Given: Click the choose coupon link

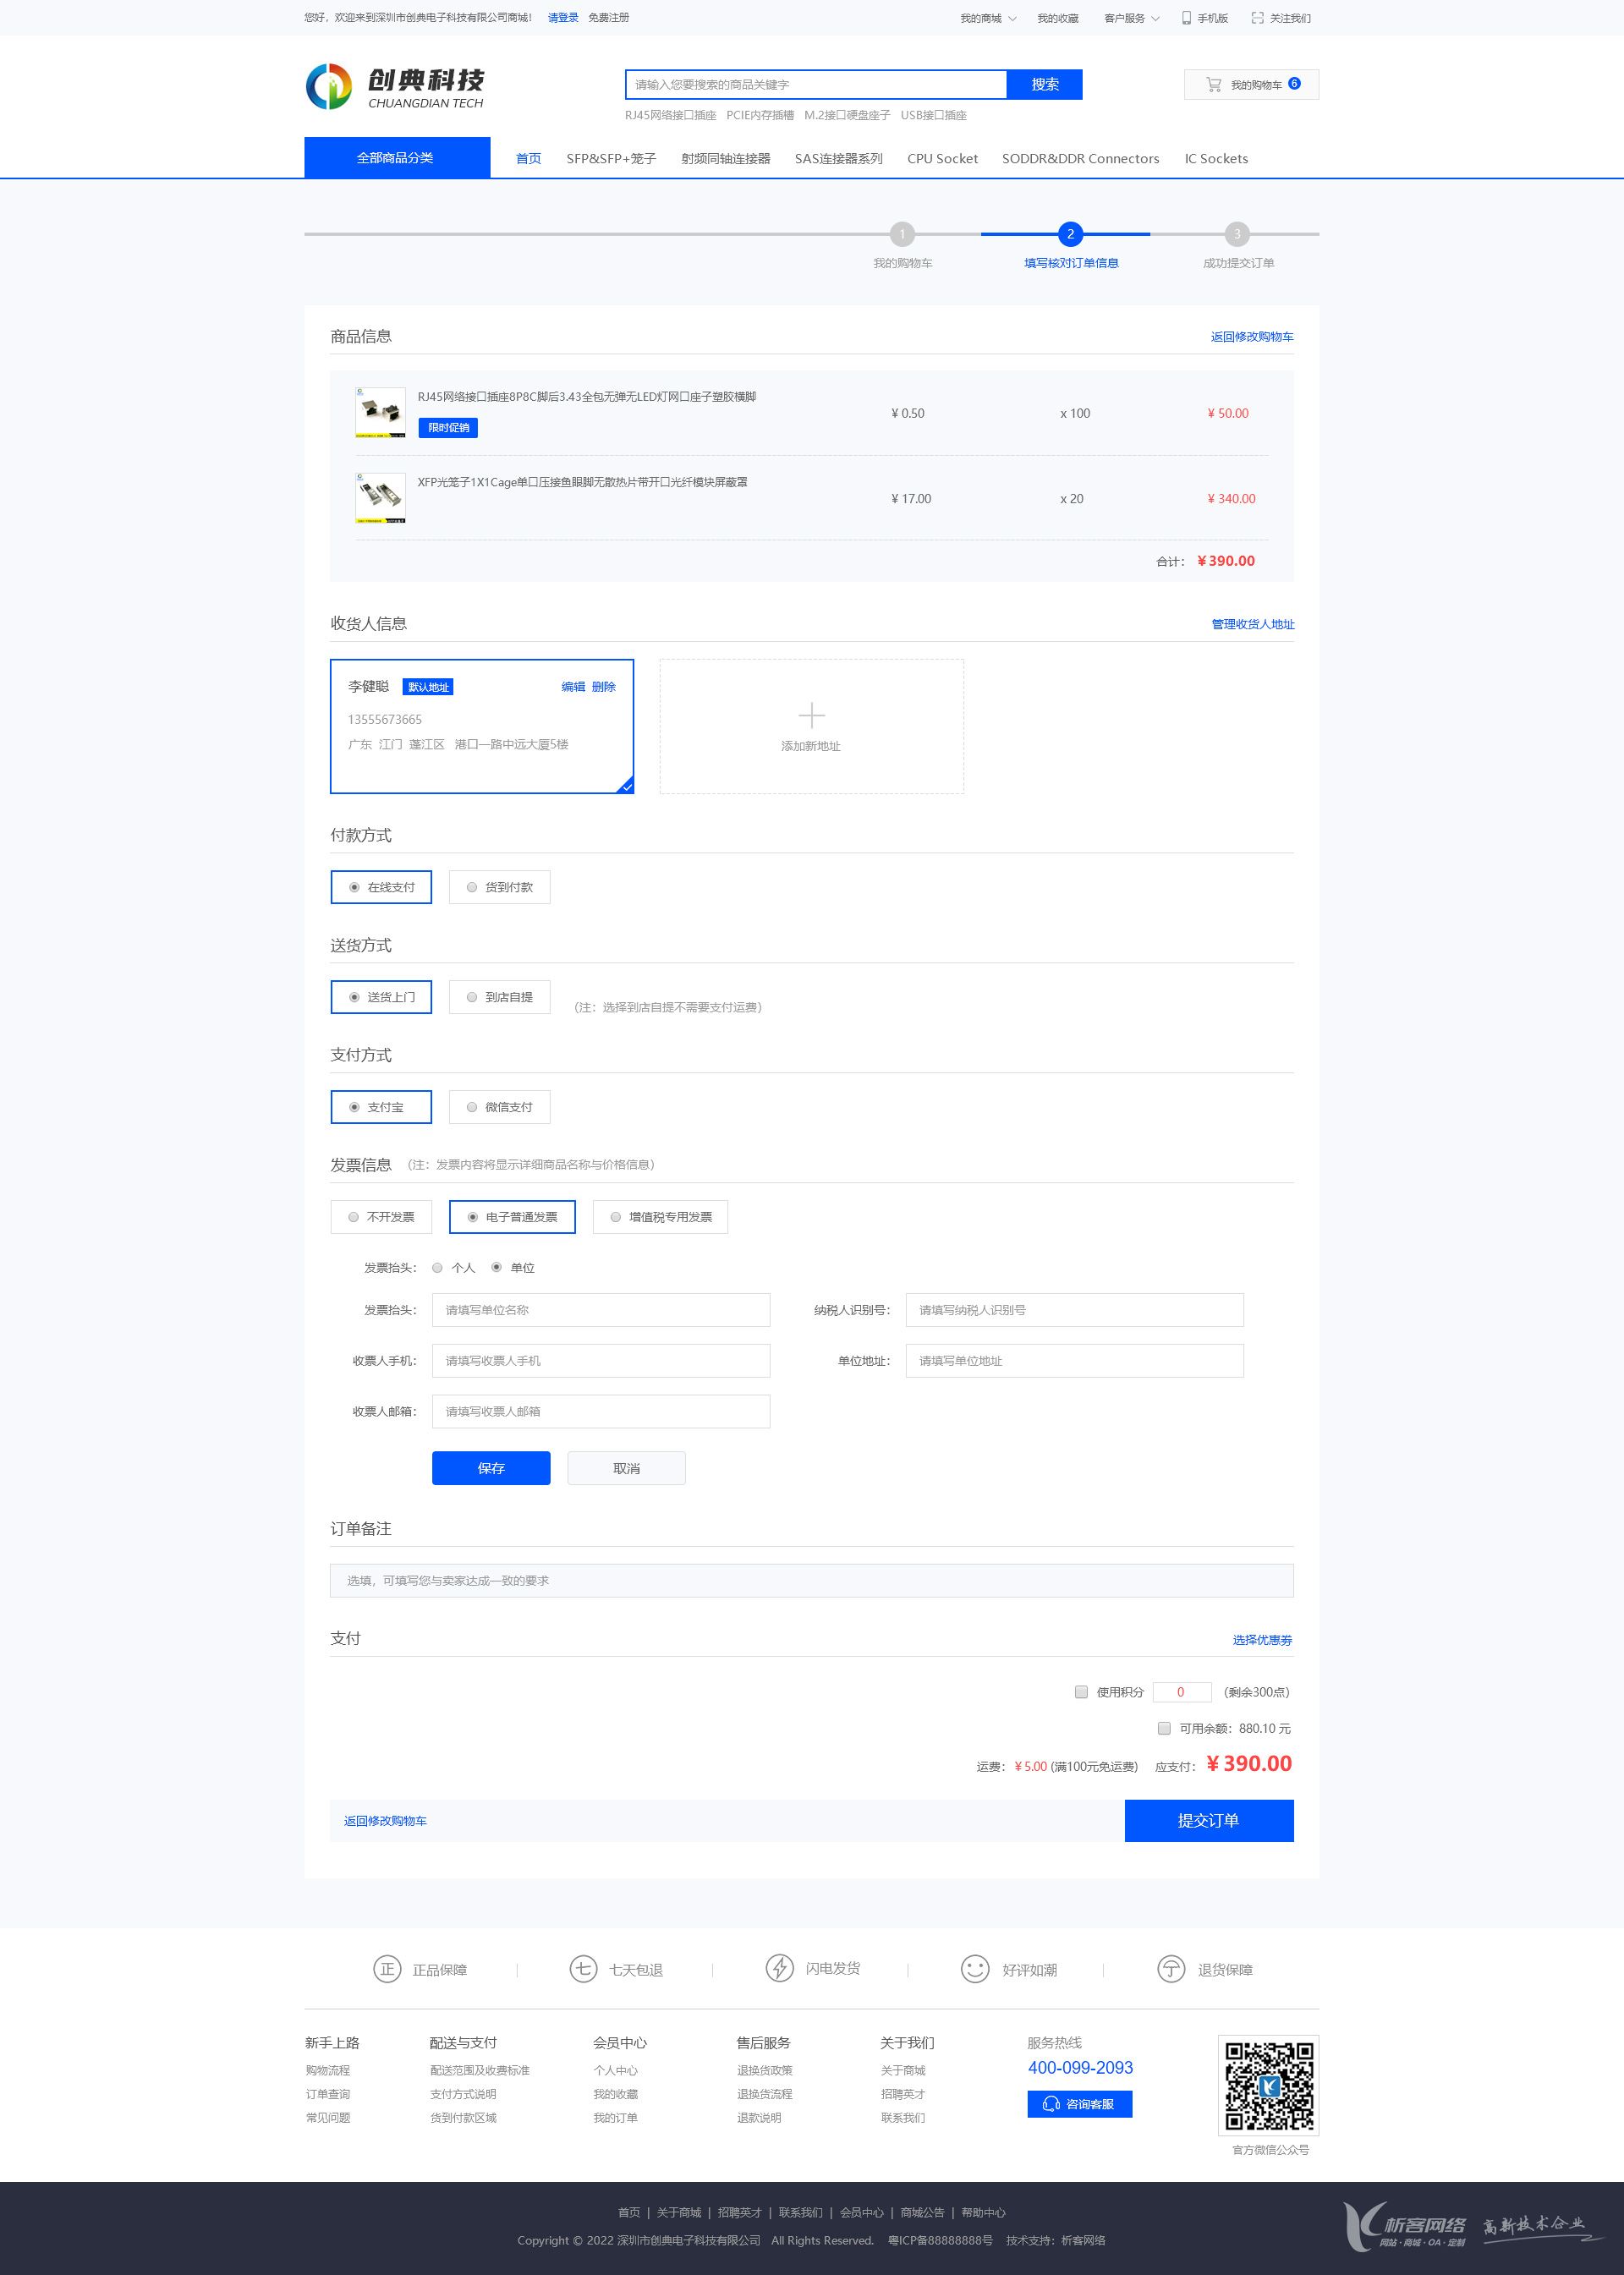Looking at the screenshot, I should (x=1261, y=1640).
